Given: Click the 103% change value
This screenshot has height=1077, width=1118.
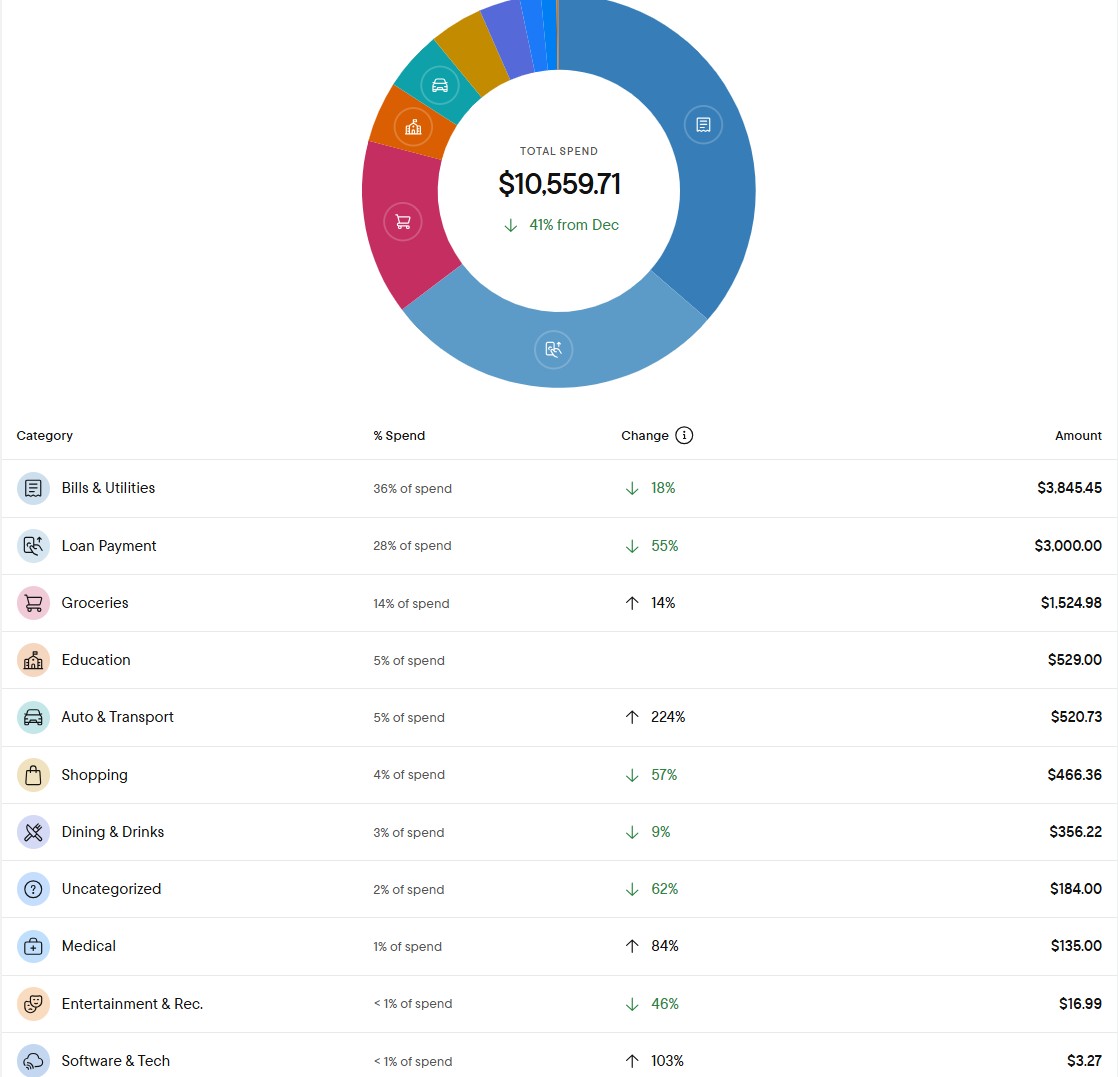Looking at the screenshot, I should tap(667, 1061).
